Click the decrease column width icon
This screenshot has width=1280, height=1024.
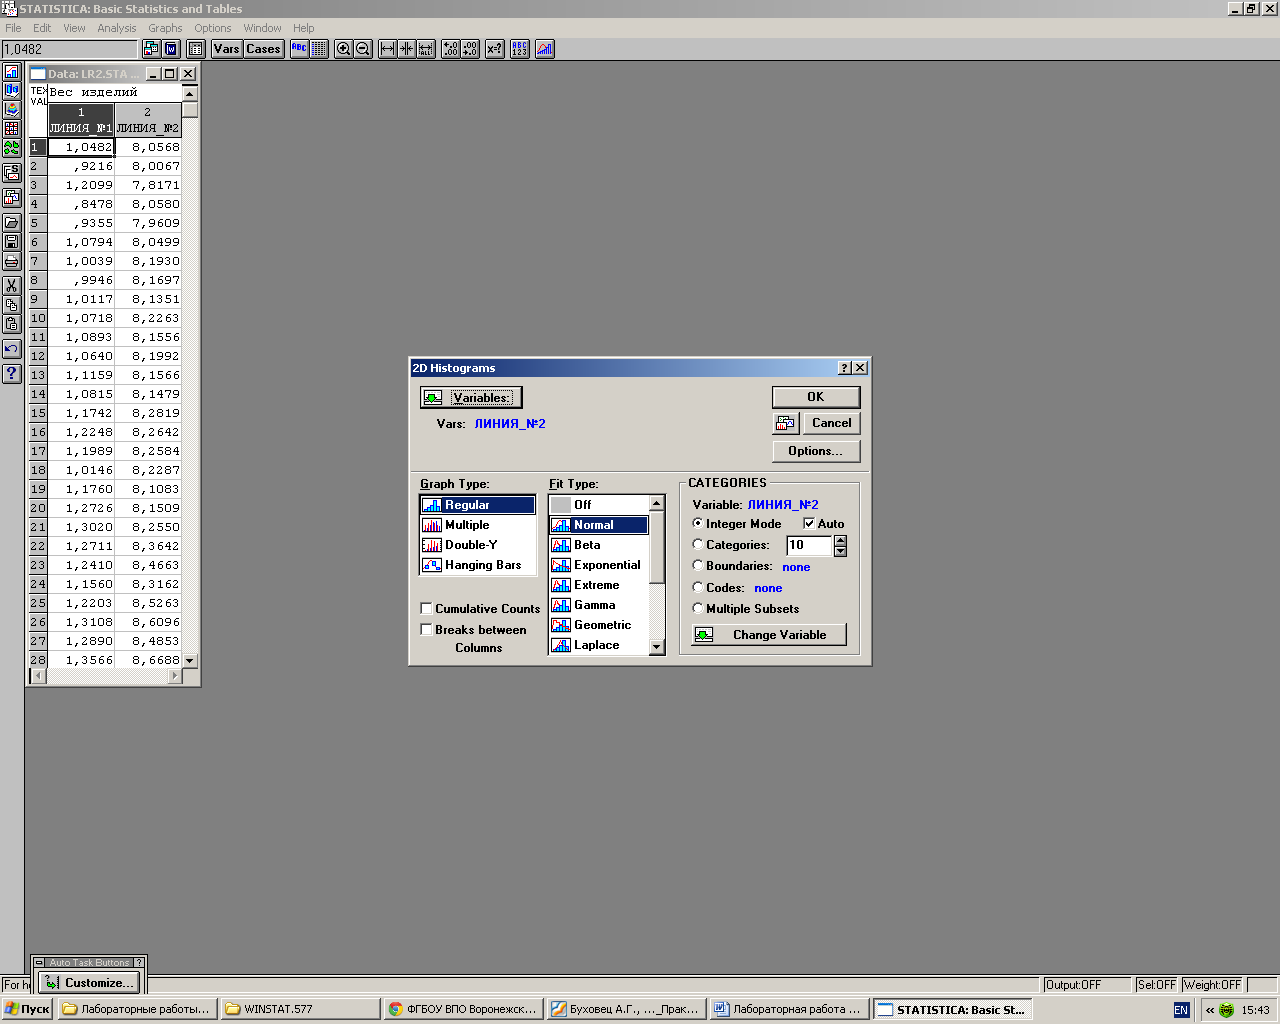point(407,49)
